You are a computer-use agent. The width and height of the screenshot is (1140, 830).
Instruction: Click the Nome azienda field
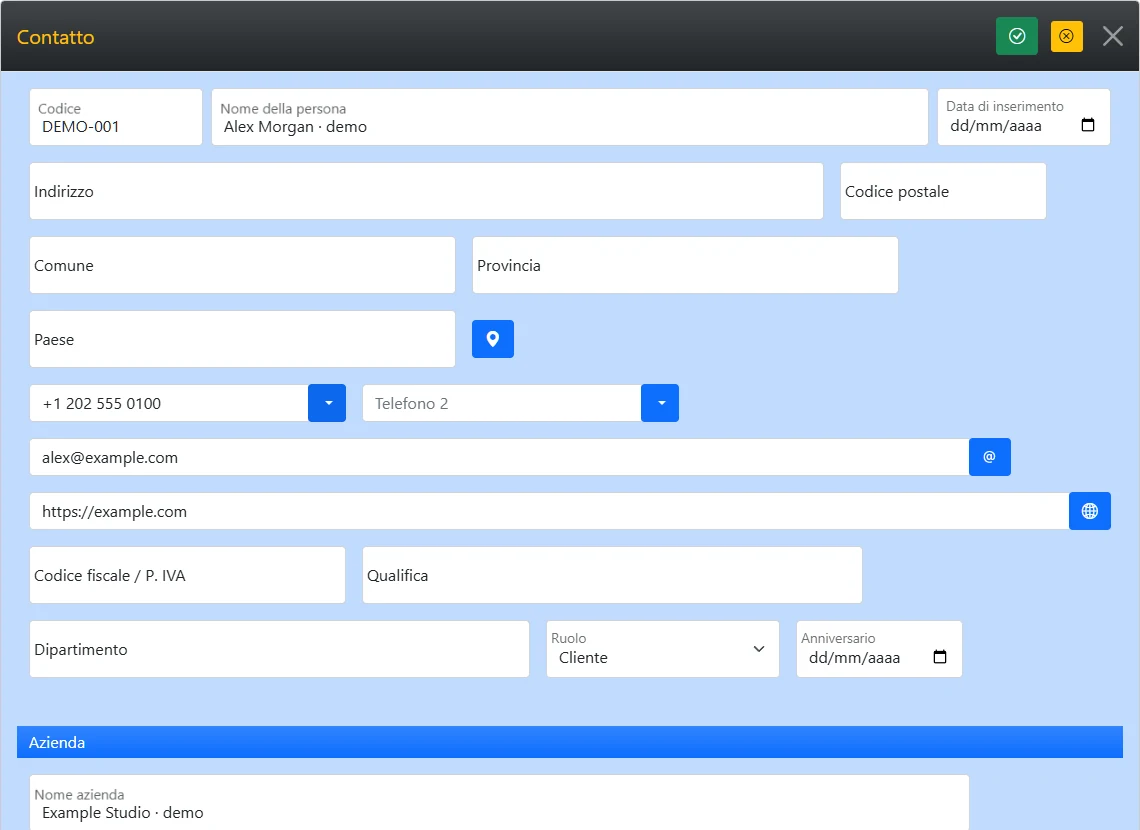coord(499,802)
